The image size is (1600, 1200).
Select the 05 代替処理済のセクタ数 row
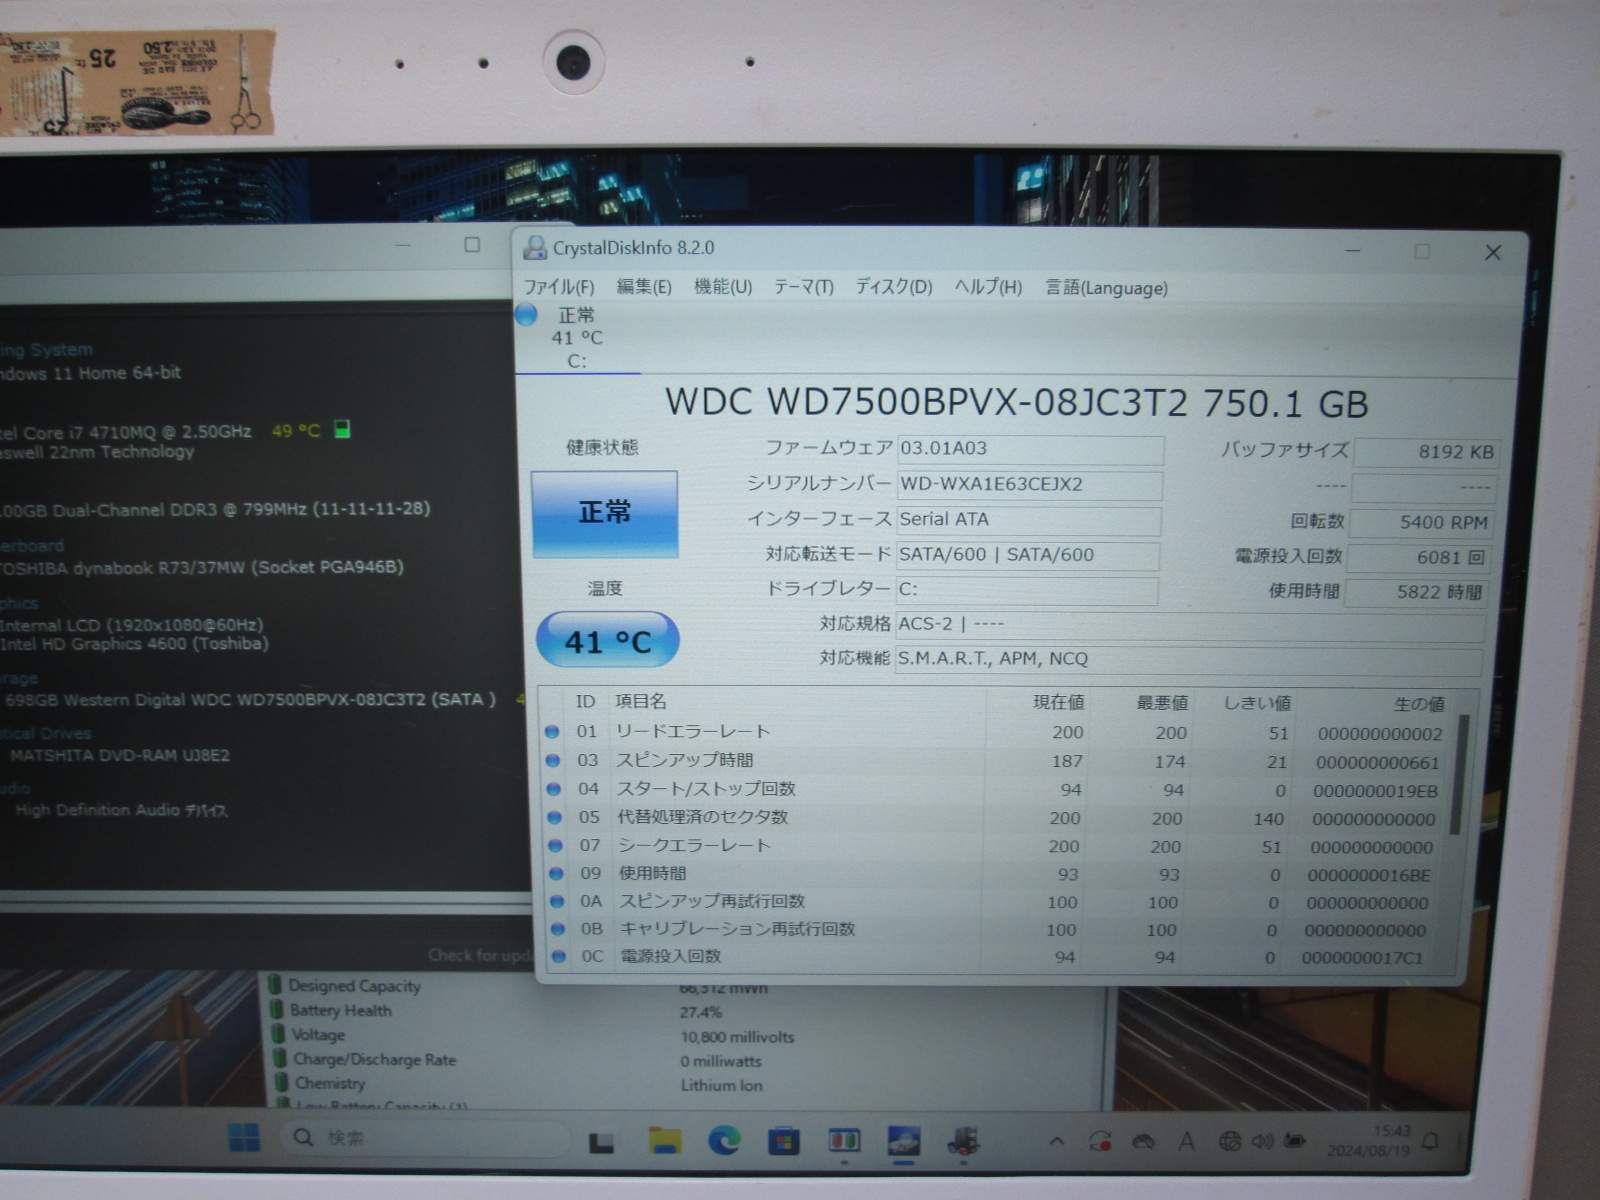996,818
